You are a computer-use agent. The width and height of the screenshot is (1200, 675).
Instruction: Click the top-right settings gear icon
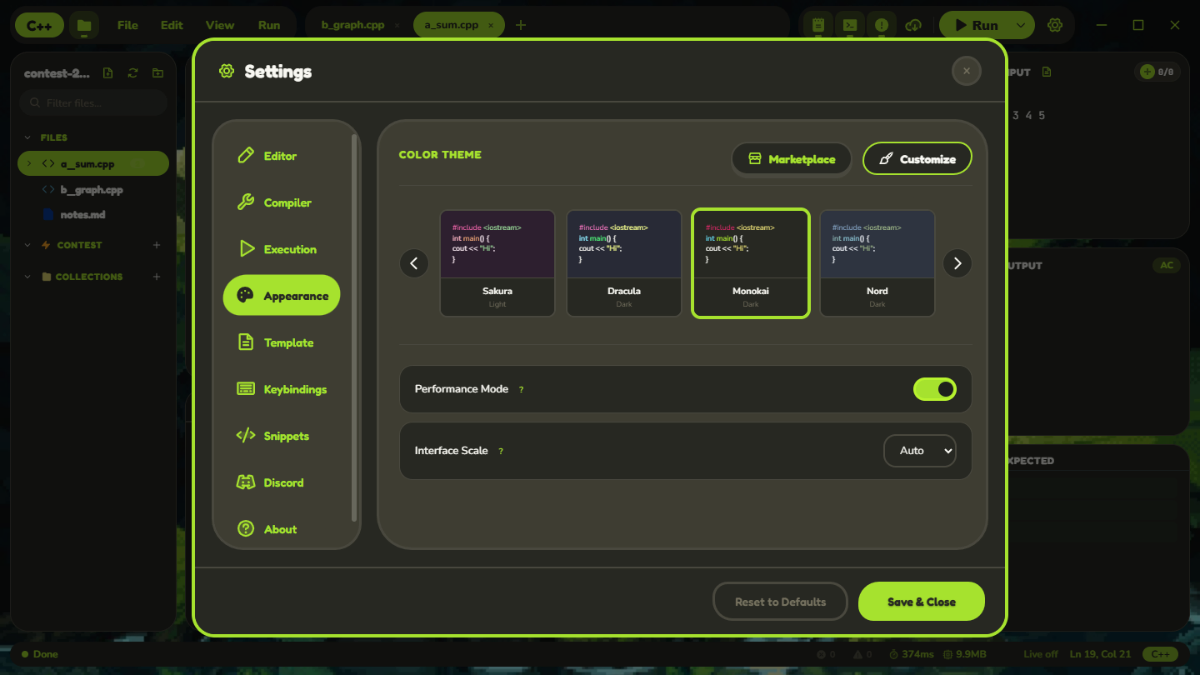(x=1055, y=25)
